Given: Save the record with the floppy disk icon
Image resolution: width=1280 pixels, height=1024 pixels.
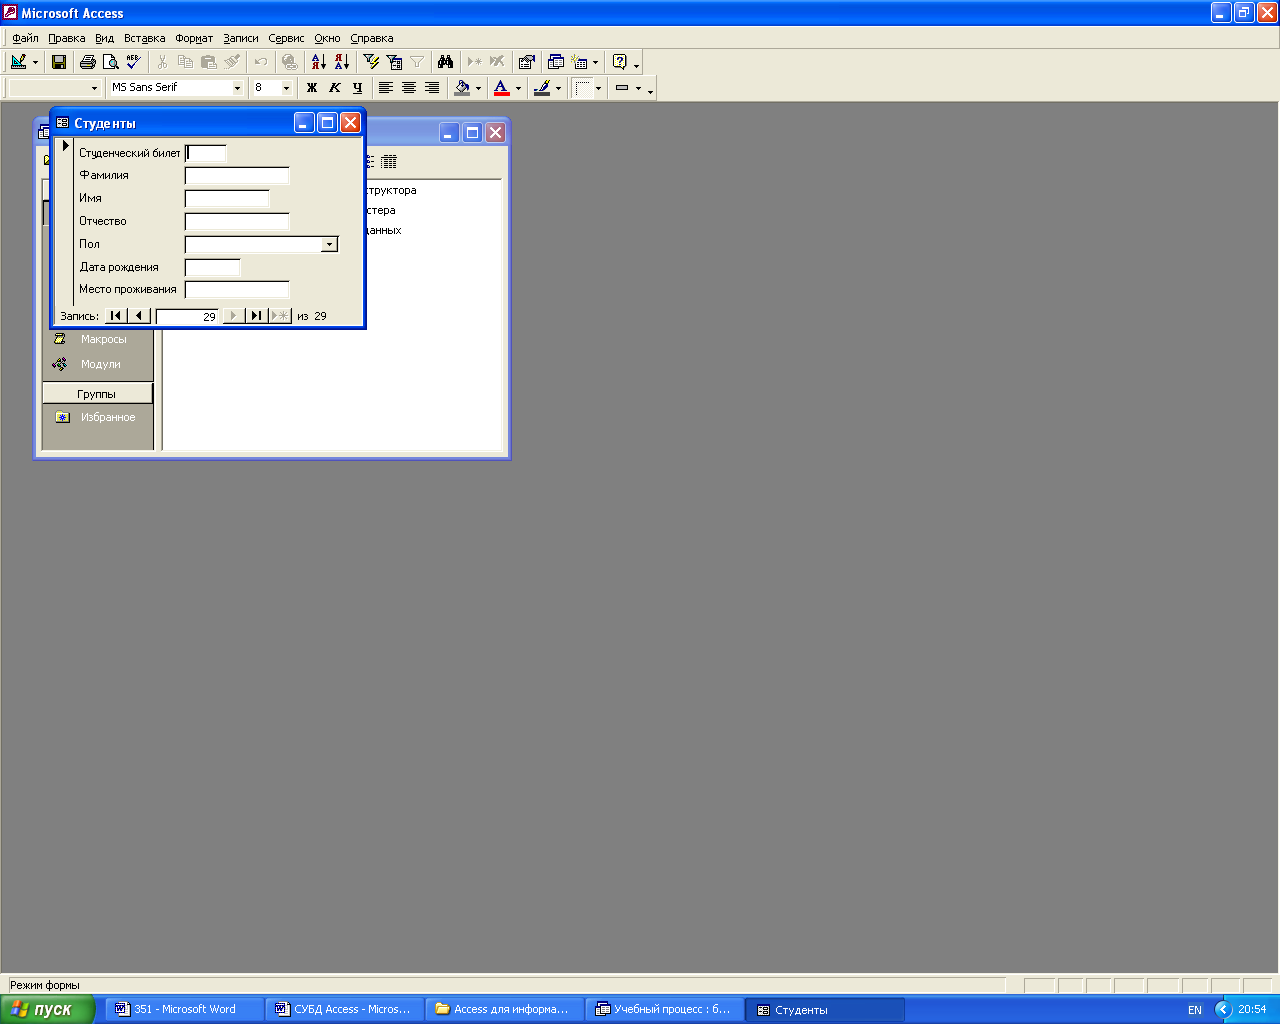Looking at the screenshot, I should [59, 62].
